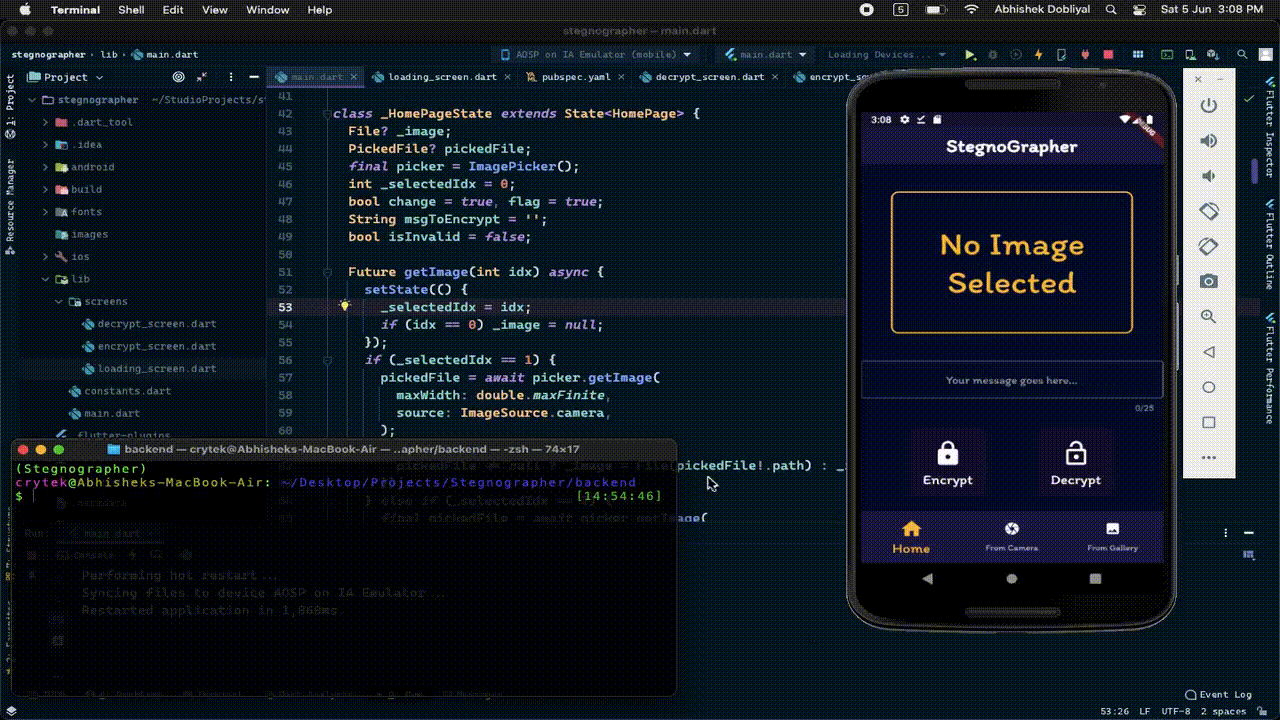
Task: Open AOSP on IA Emulator device dropdown
Action: (598, 55)
